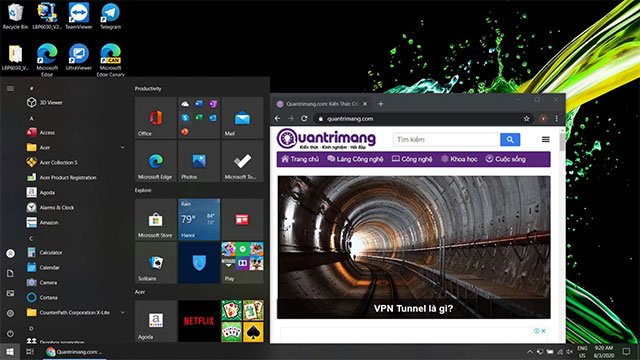Launch the Netflix tile
Screen dimensions: 640x360
click(x=199, y=321)
